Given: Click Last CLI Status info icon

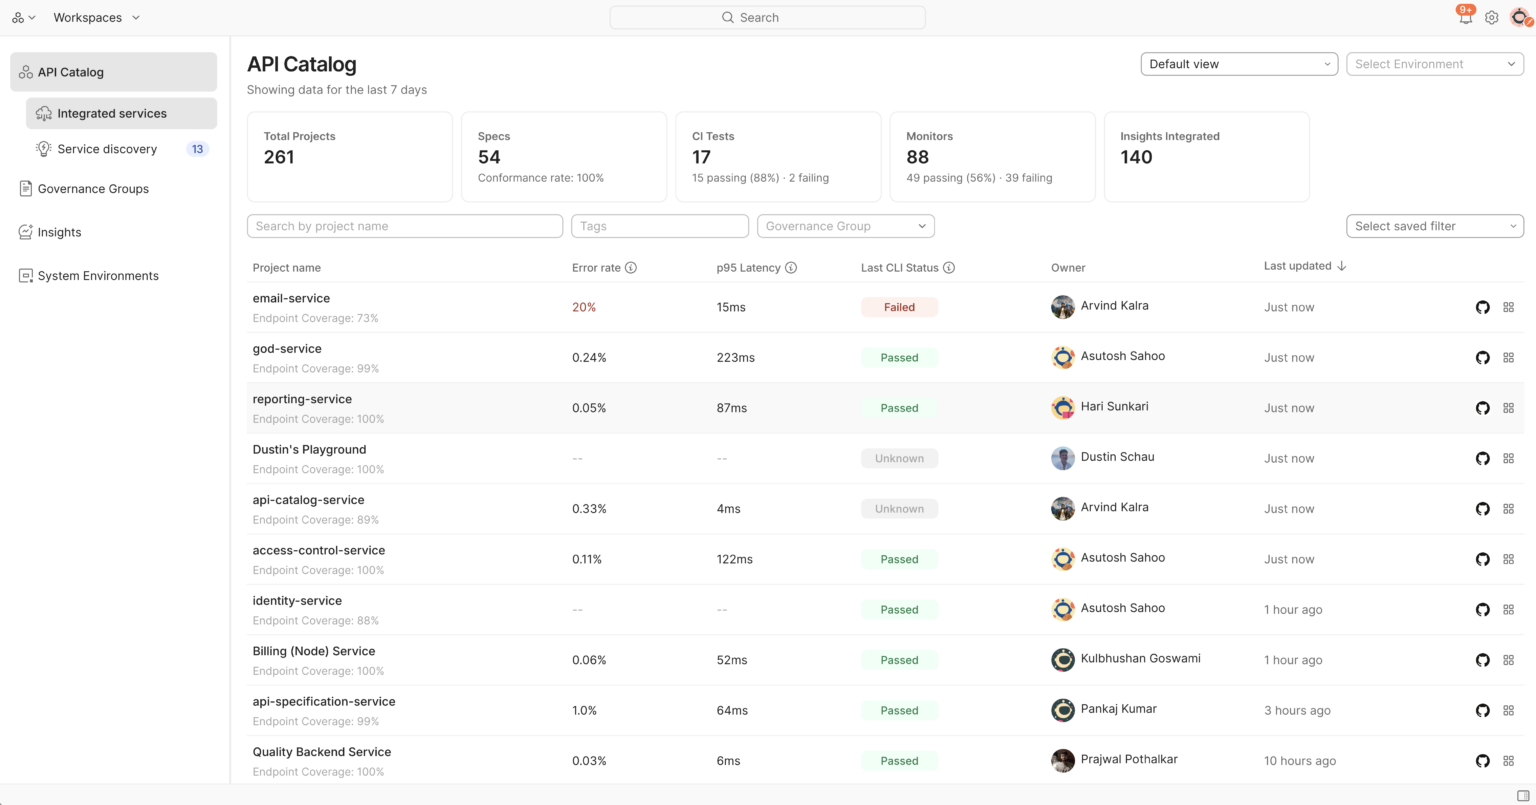Looking at the screenshot, I should point(949,268).
